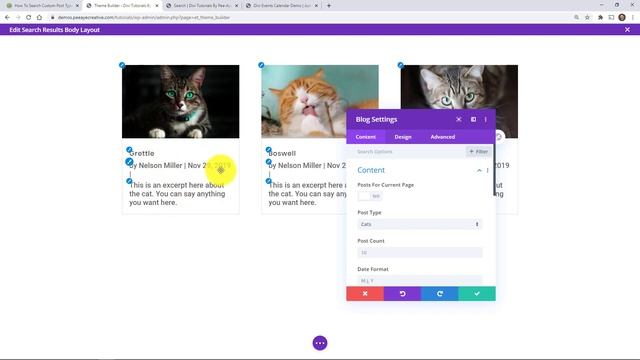
Task: Collapse the Content section
Action: pyautogui.click(x=479, y=171)
